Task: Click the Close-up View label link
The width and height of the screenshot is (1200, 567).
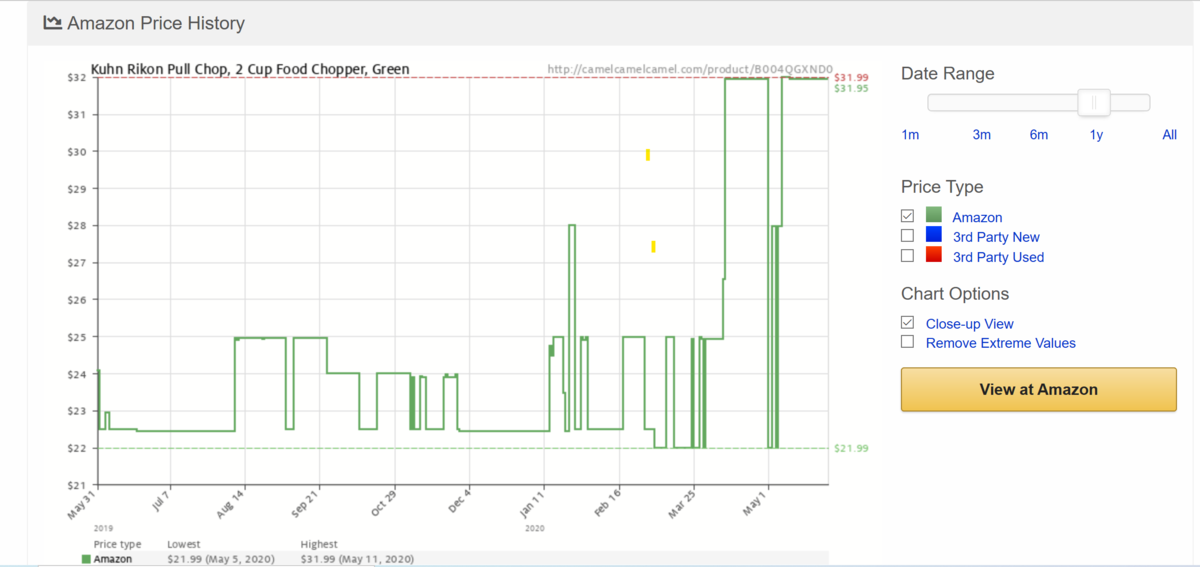Action: pyautogui.click(x=970, y=324)
